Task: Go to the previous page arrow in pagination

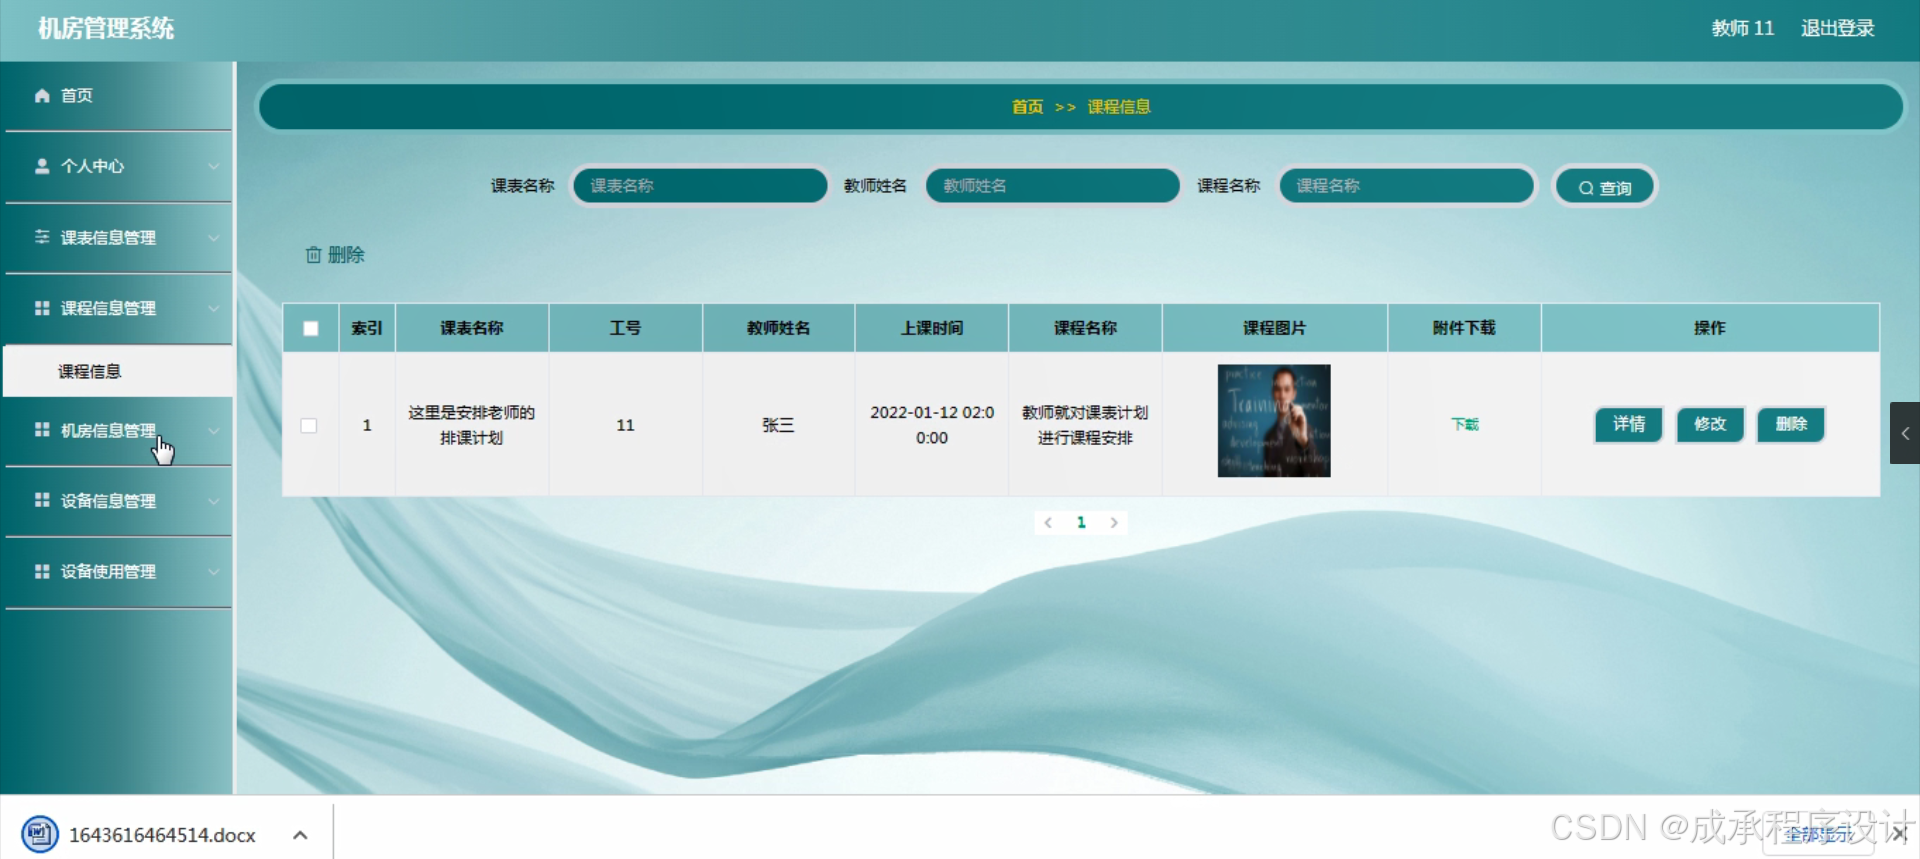Action: [1048, 522]
